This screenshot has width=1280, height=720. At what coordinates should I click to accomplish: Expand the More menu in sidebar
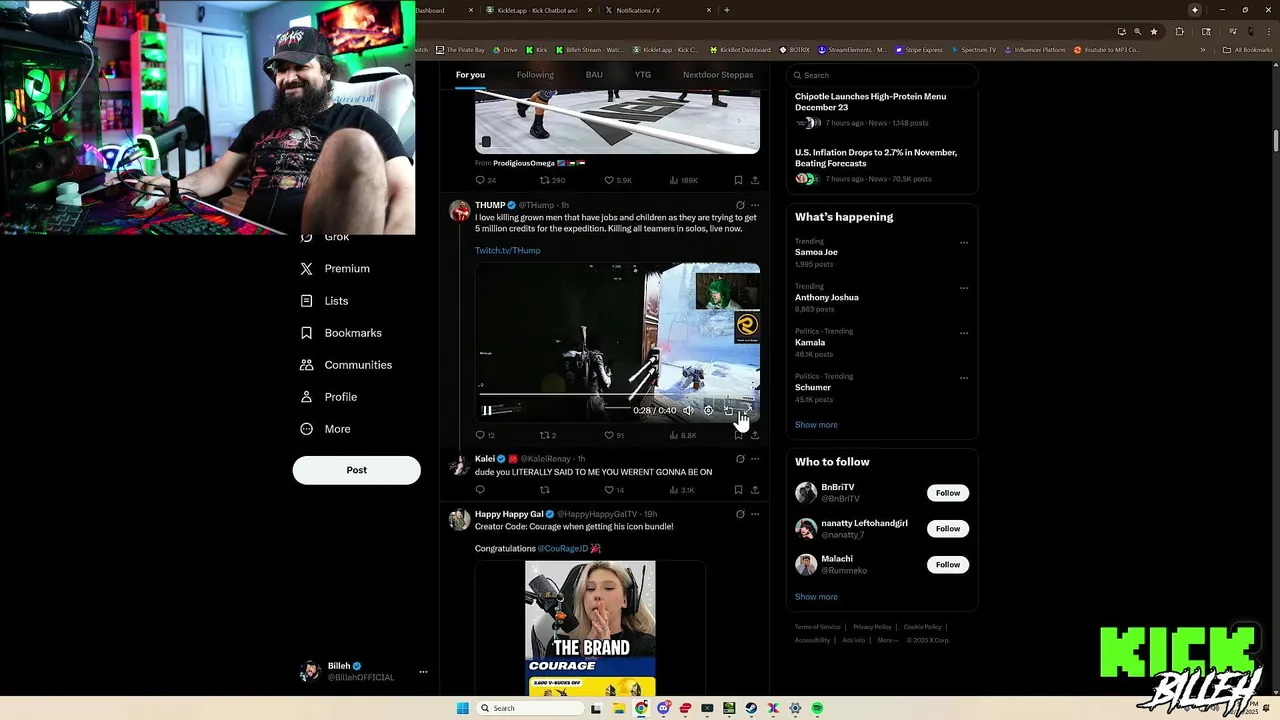click(326, 429)
